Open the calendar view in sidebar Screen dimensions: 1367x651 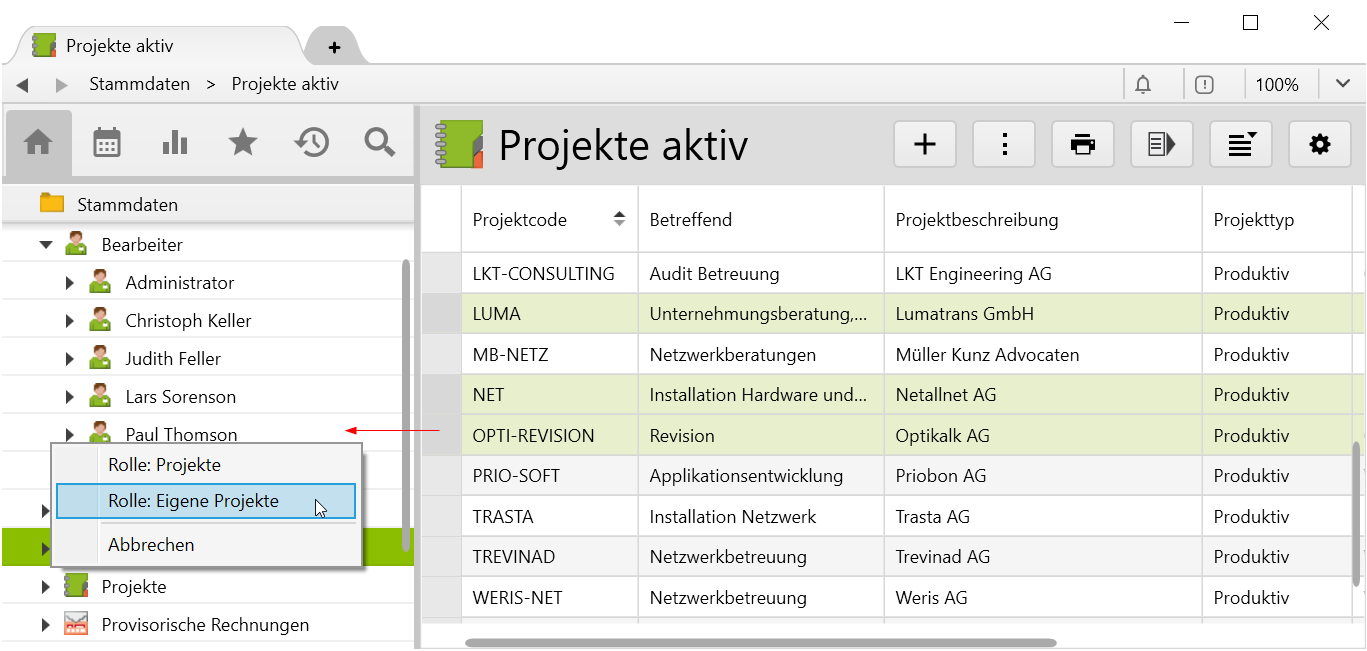pos(107,143)
